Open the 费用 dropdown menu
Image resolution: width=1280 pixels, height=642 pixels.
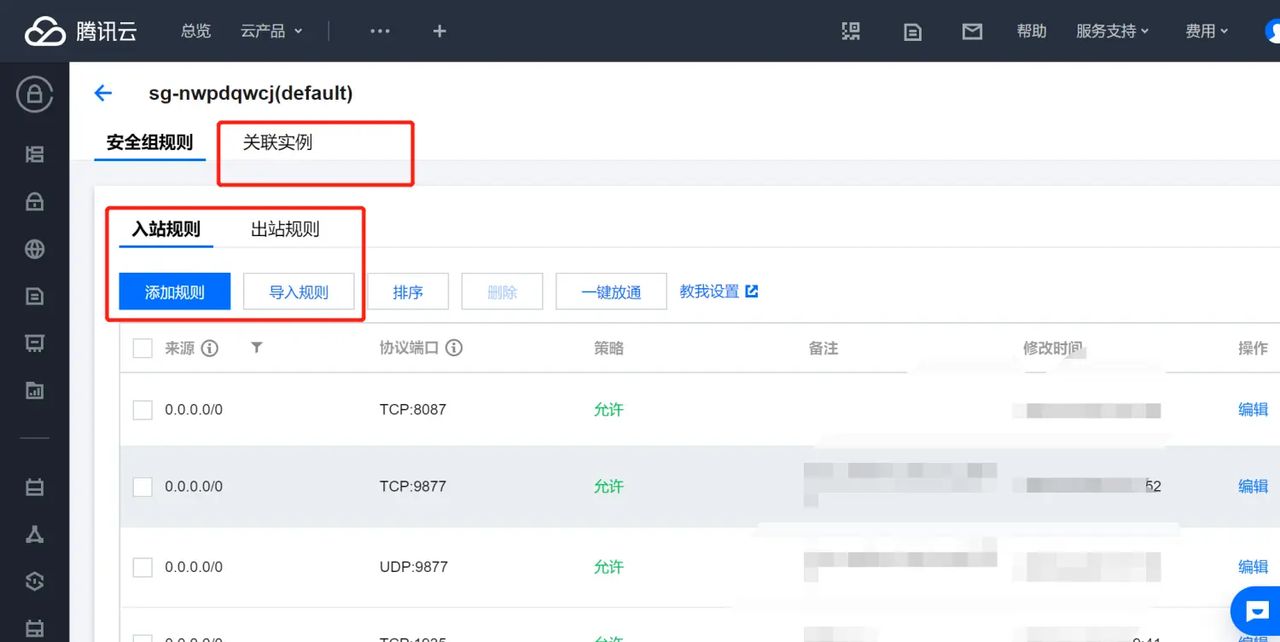point(1206,31)
